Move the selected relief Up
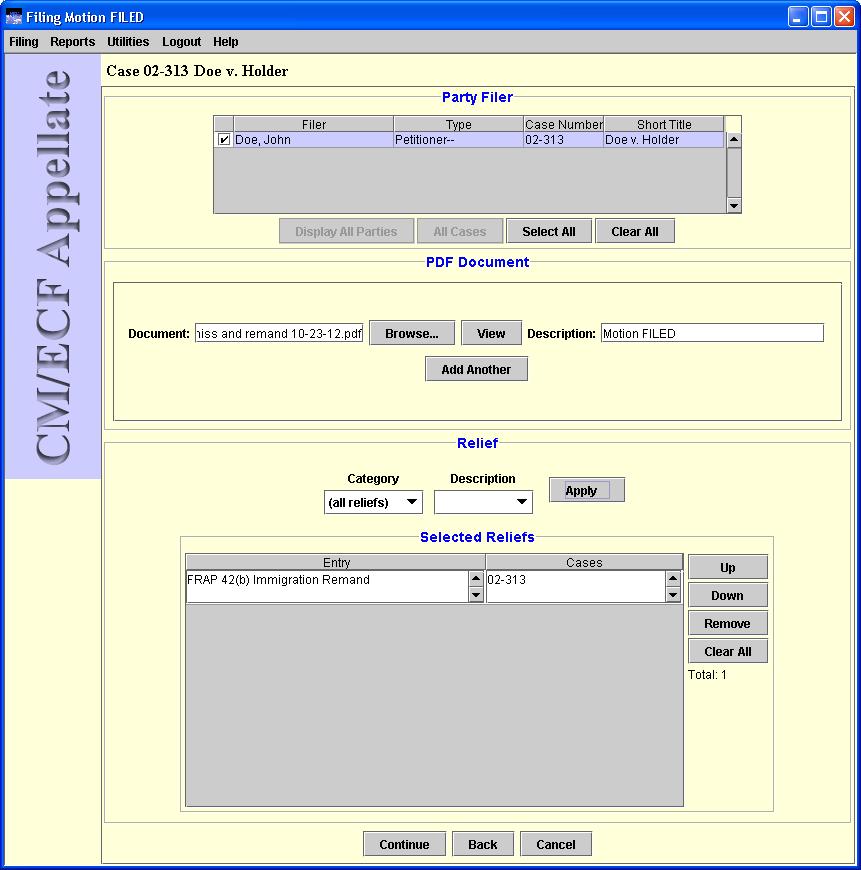861x870 pixels. 728,568
